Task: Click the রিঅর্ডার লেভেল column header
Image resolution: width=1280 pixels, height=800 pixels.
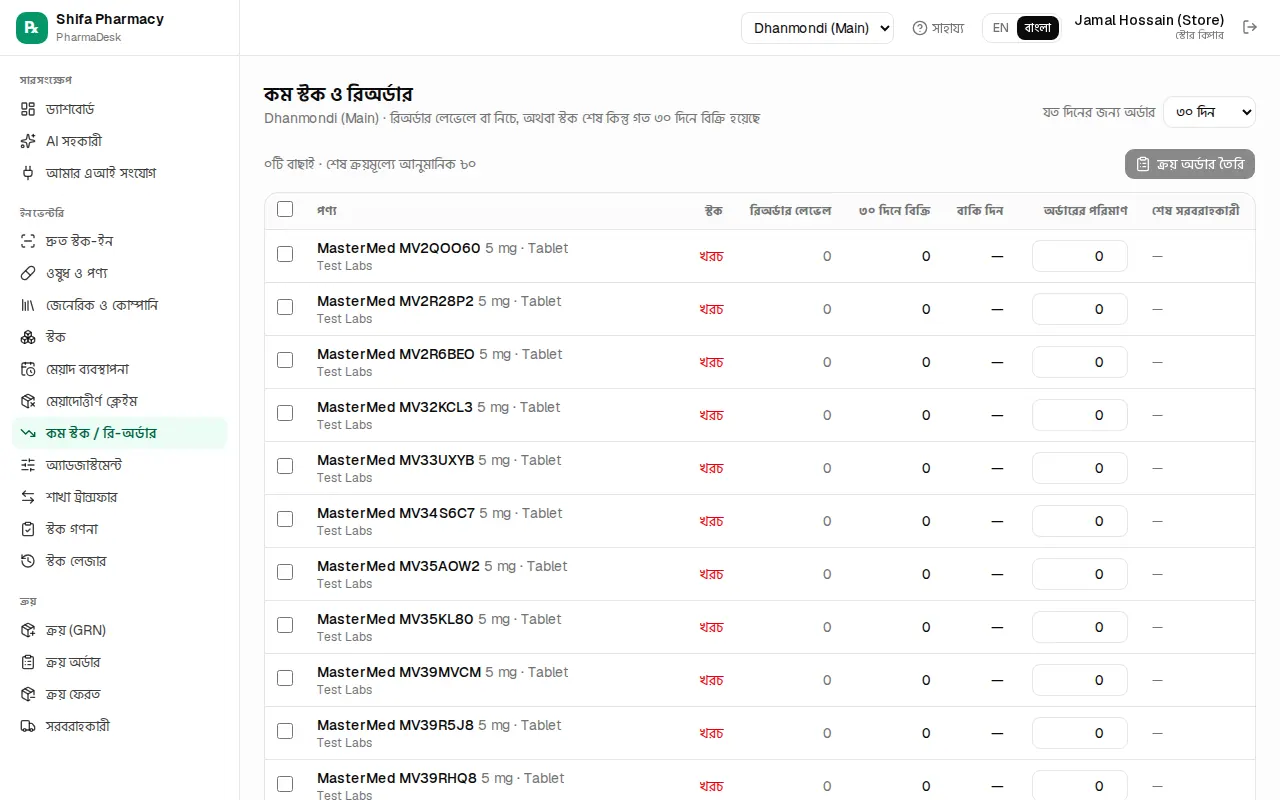Action: click(790, 211)
